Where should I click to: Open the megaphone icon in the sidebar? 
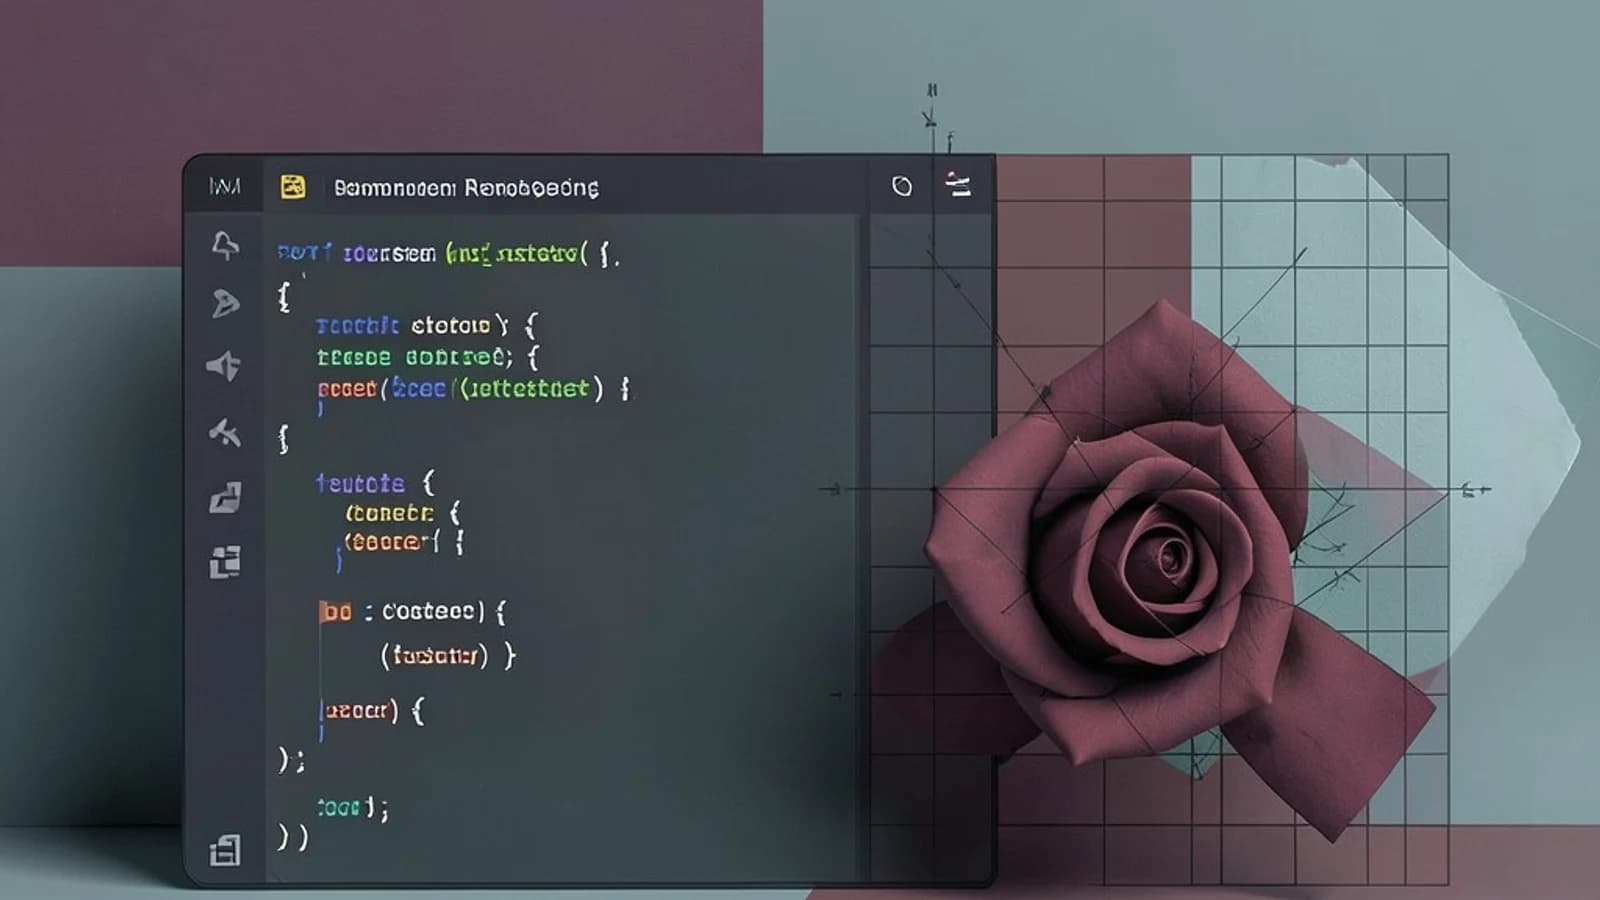(x=224, y=366)
